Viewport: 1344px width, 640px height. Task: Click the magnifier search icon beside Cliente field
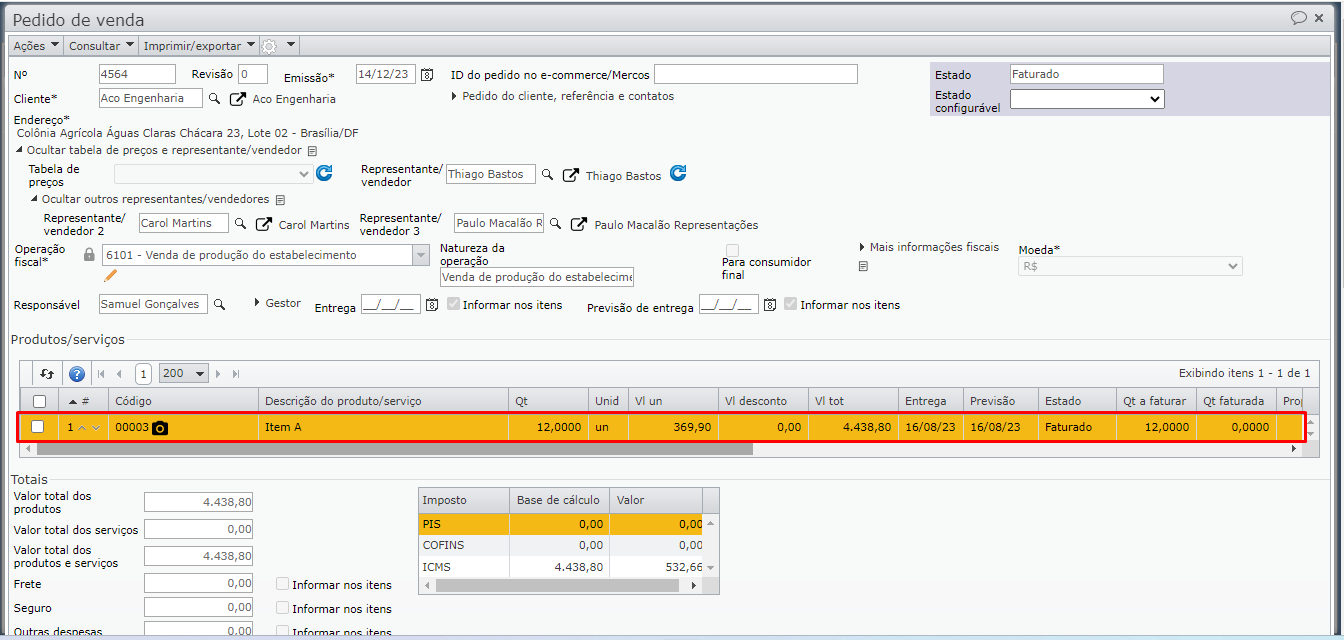coord(214,99)
